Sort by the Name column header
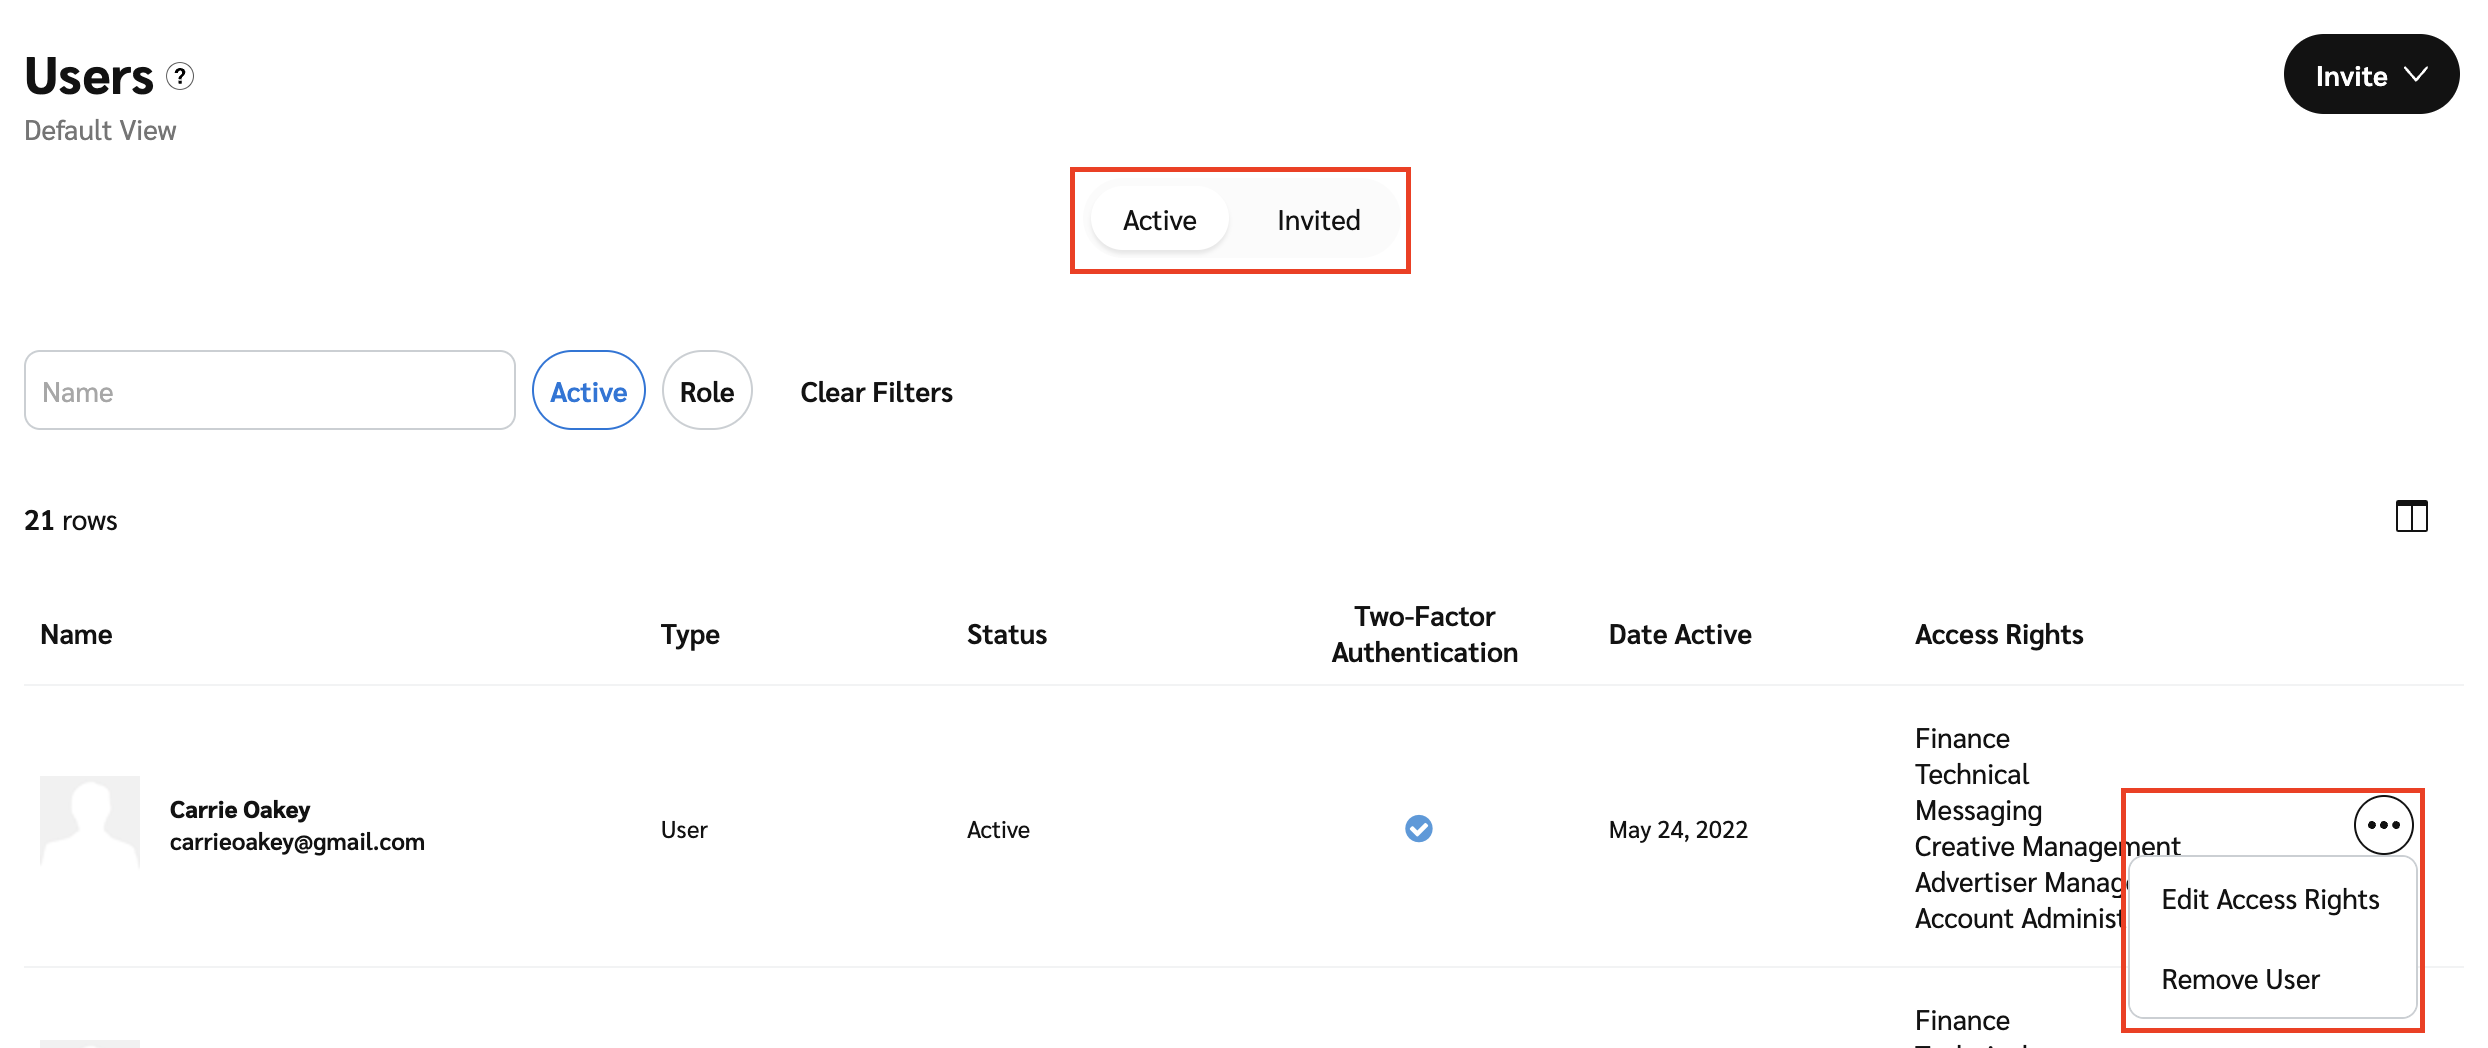Viewport: 2488px width, 1048px height. tap(76, 635)
